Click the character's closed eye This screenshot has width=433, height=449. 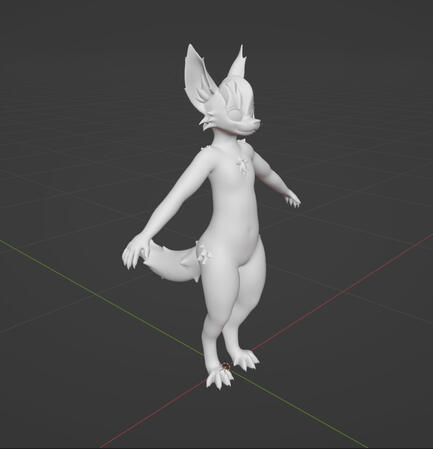click(x=236, y=116)
